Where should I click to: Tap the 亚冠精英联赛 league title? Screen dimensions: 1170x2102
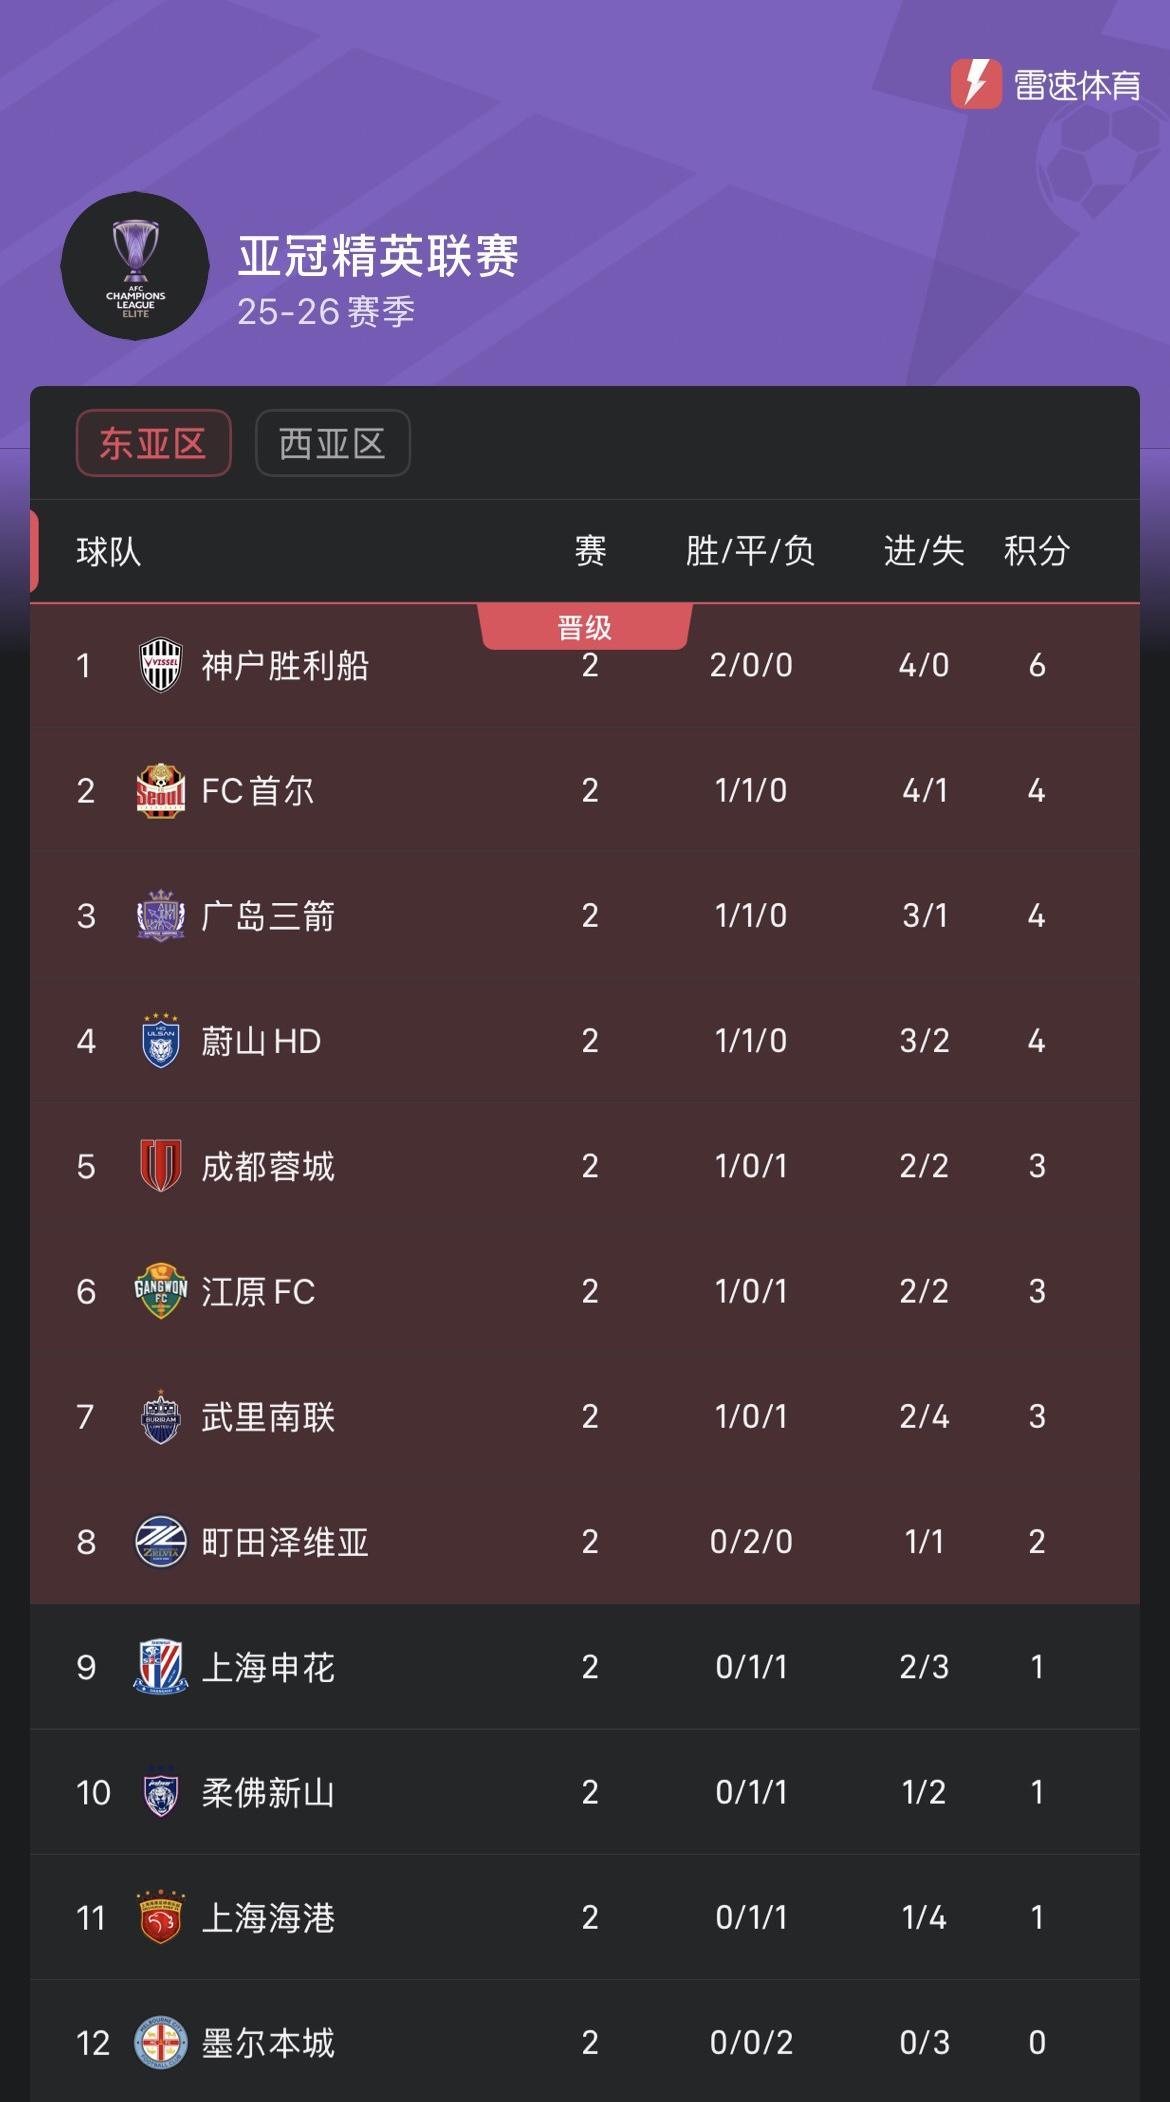coord(378,256)
